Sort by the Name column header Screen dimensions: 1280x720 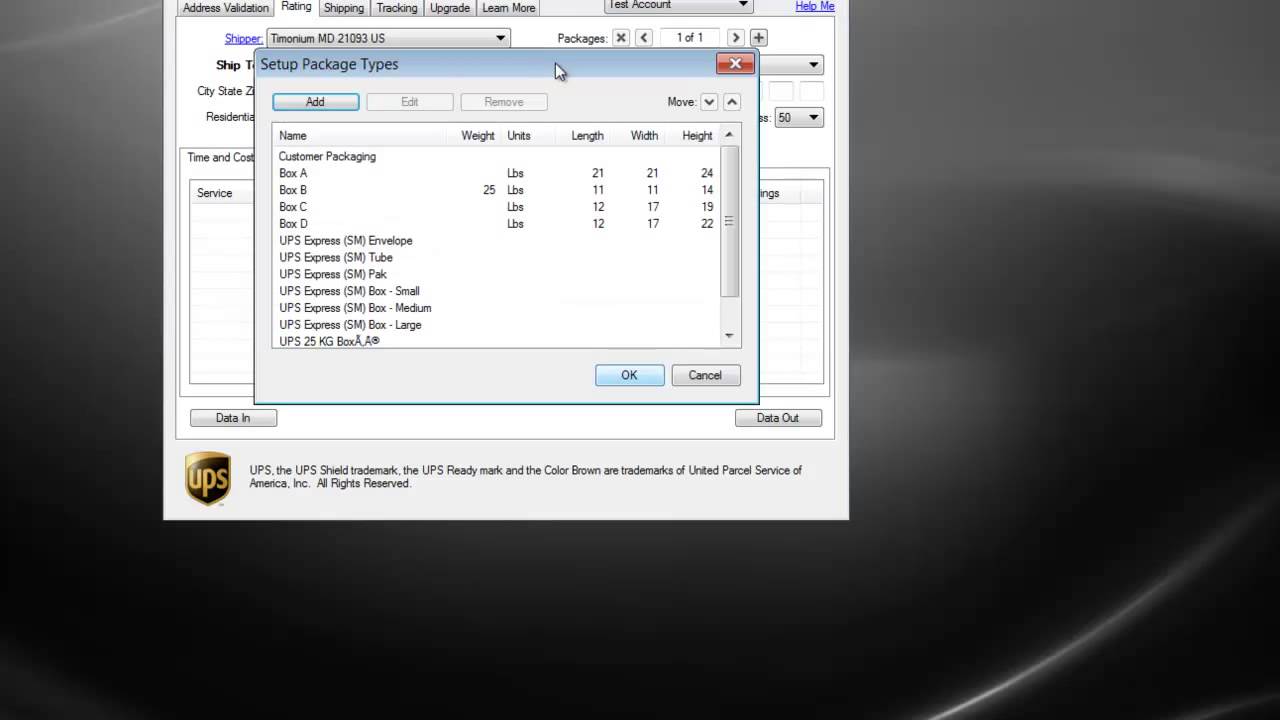(359, 136)
